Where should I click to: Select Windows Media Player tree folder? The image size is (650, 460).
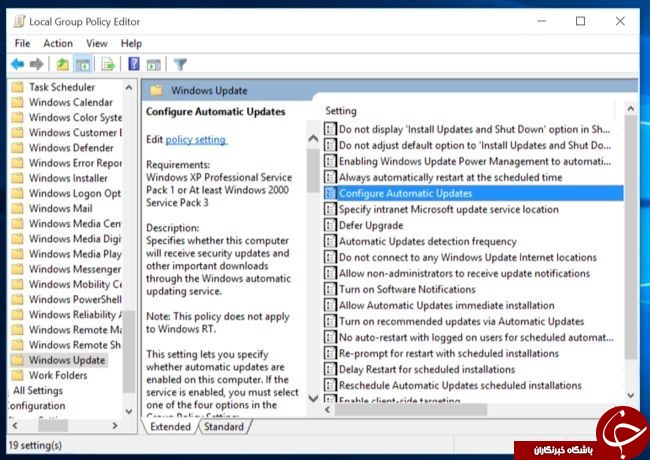click(x=75, y=254)
